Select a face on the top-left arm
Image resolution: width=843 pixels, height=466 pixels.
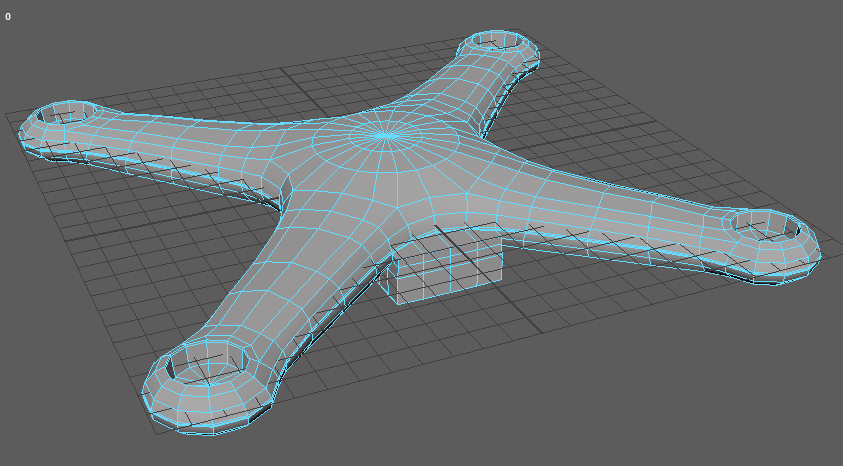[x=180, y=140]
